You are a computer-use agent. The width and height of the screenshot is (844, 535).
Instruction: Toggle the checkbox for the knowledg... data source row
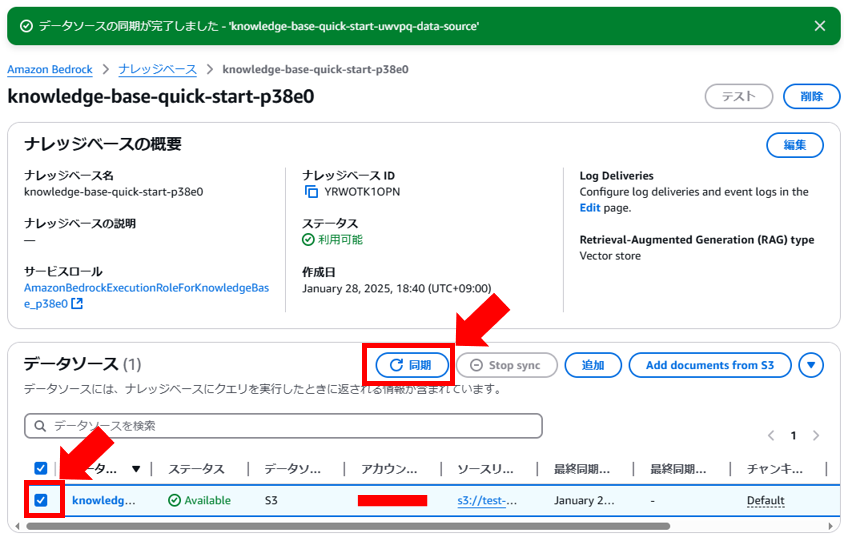point(41,500)
